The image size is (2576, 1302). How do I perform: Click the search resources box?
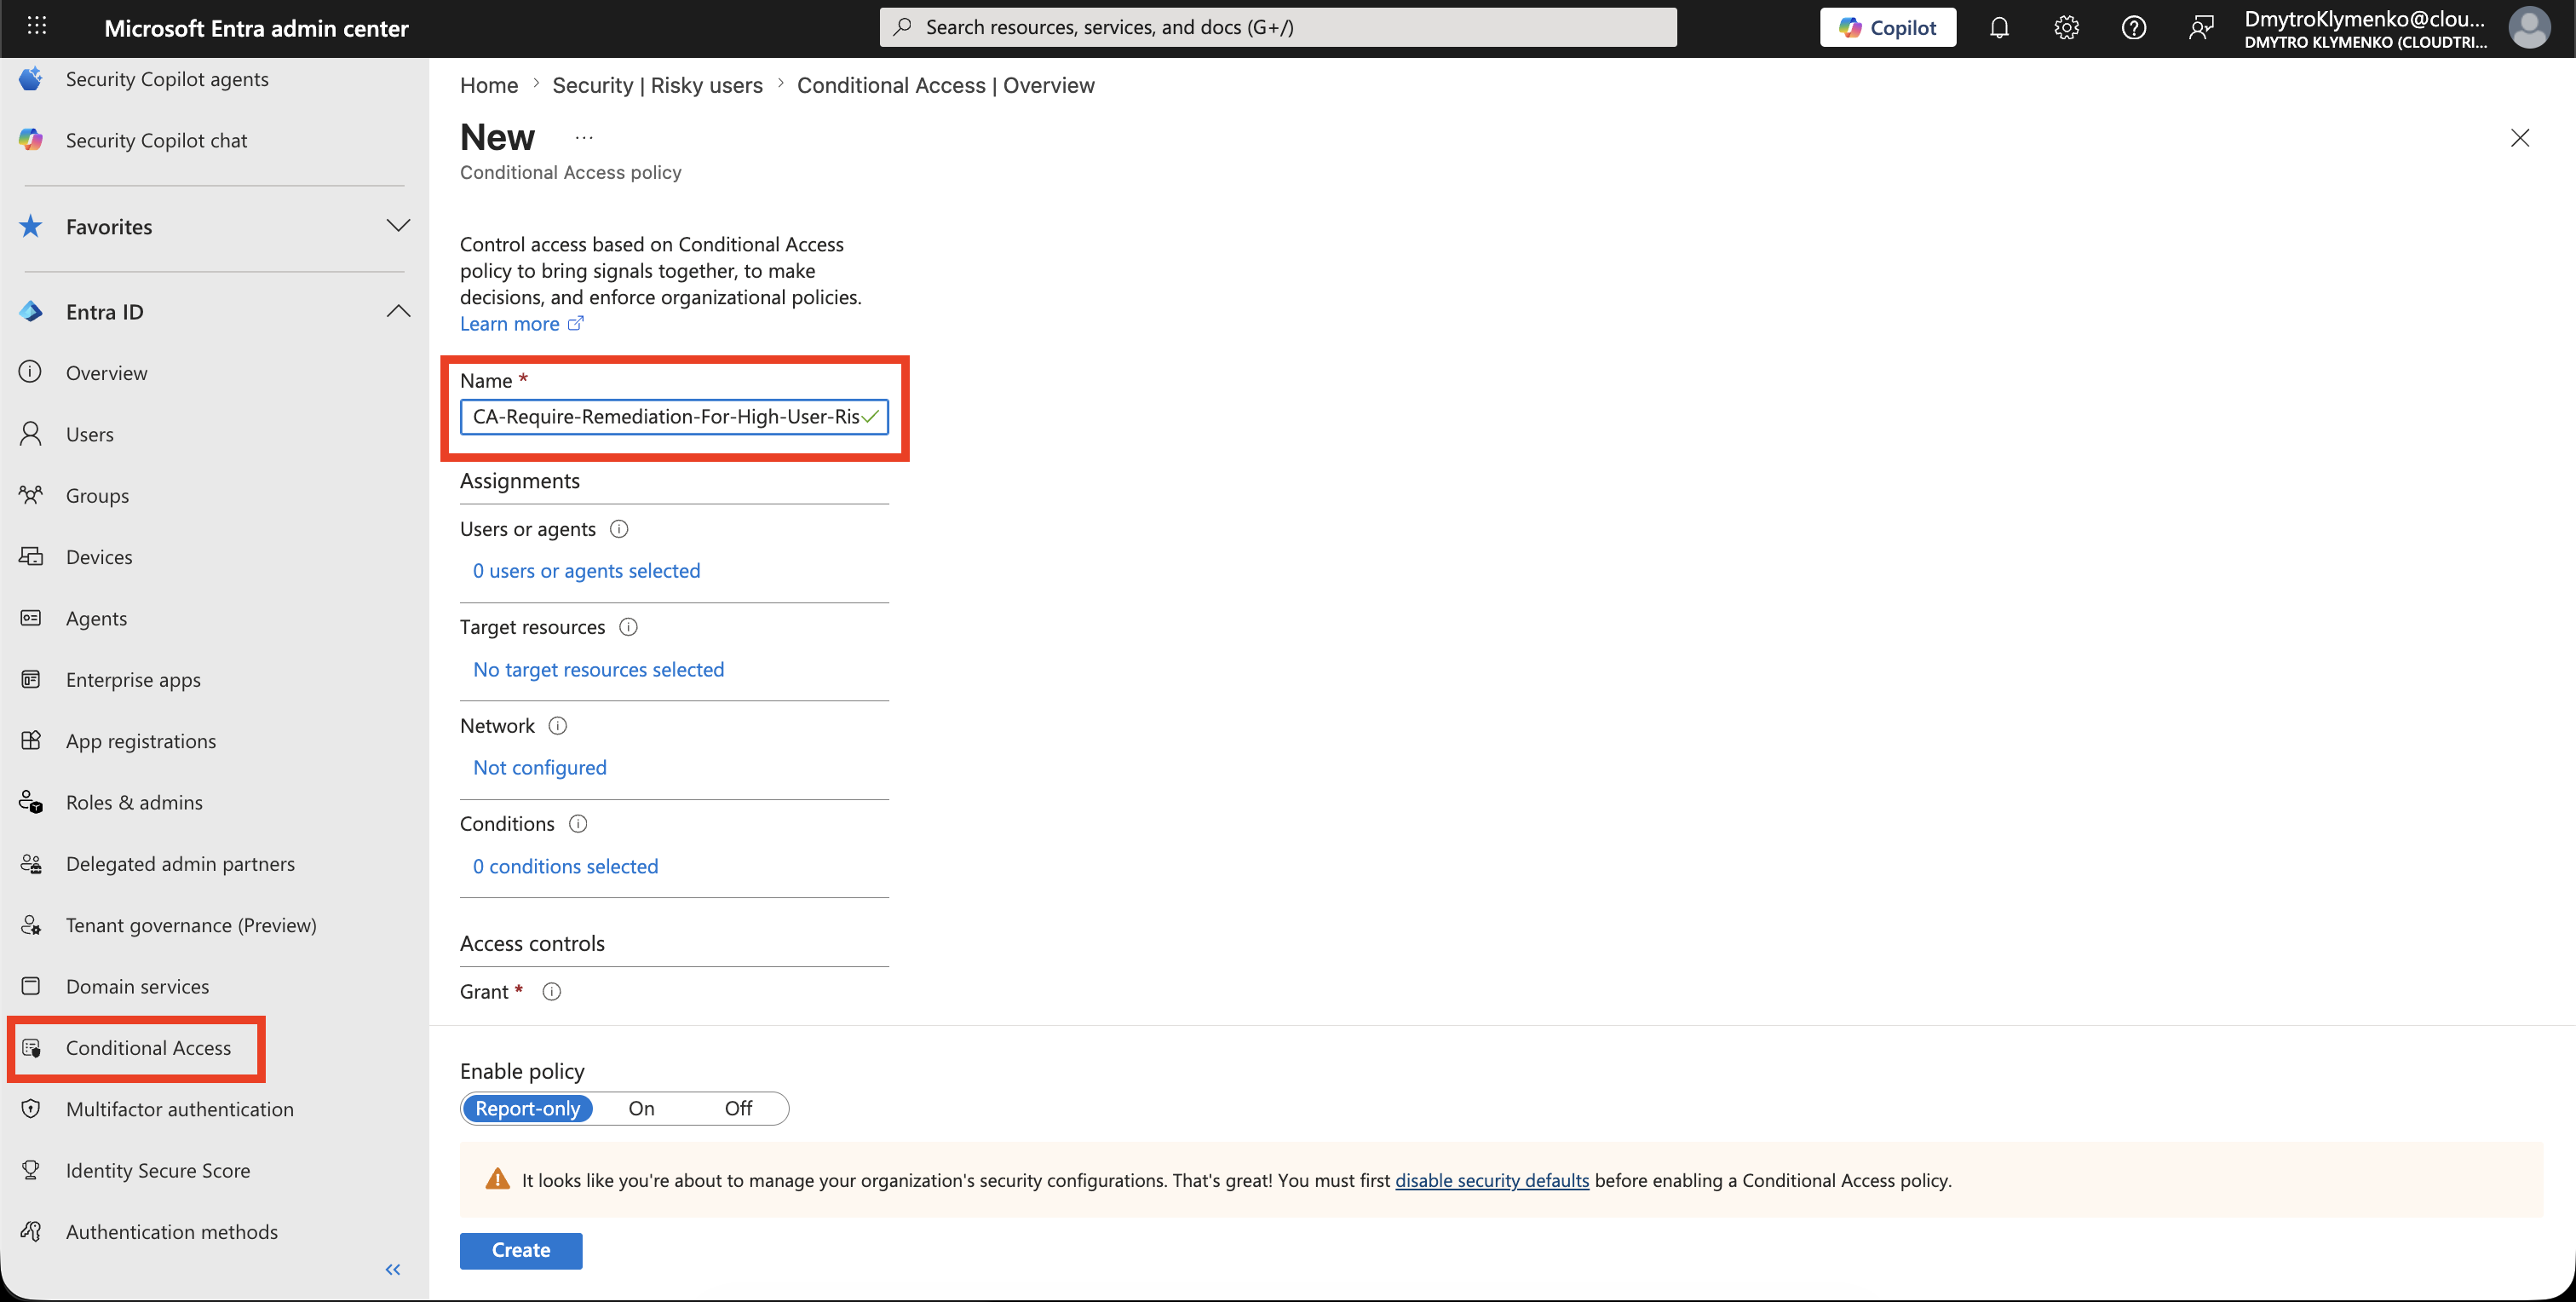(1278, 27)
